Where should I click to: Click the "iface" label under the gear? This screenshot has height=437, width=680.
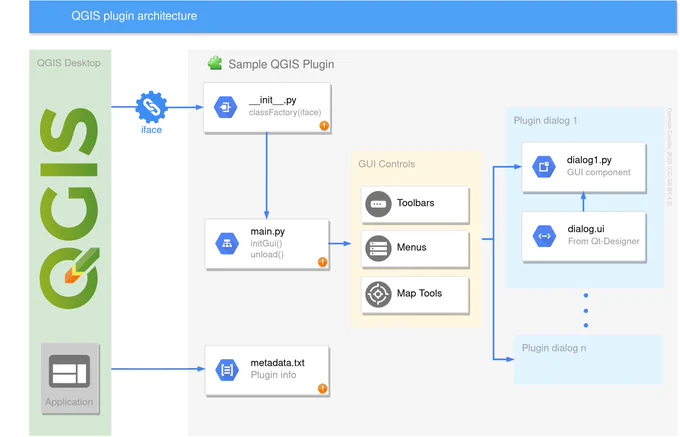click(151, 130)
